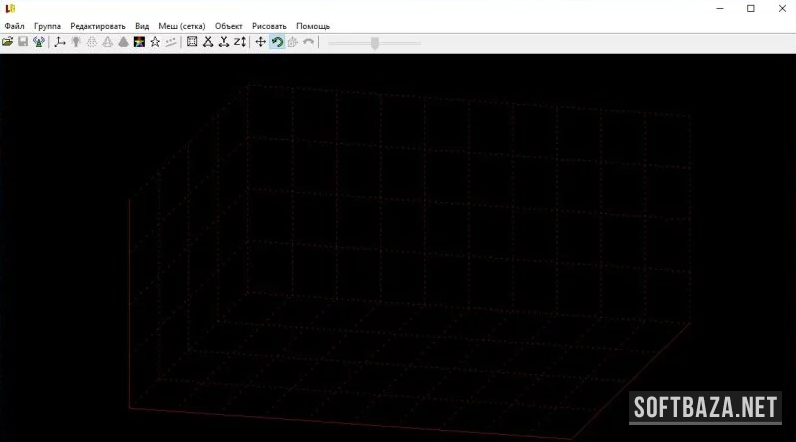The image size is (796, 442).
Task: Open the Рисовать menu
Action: (269, 25)
